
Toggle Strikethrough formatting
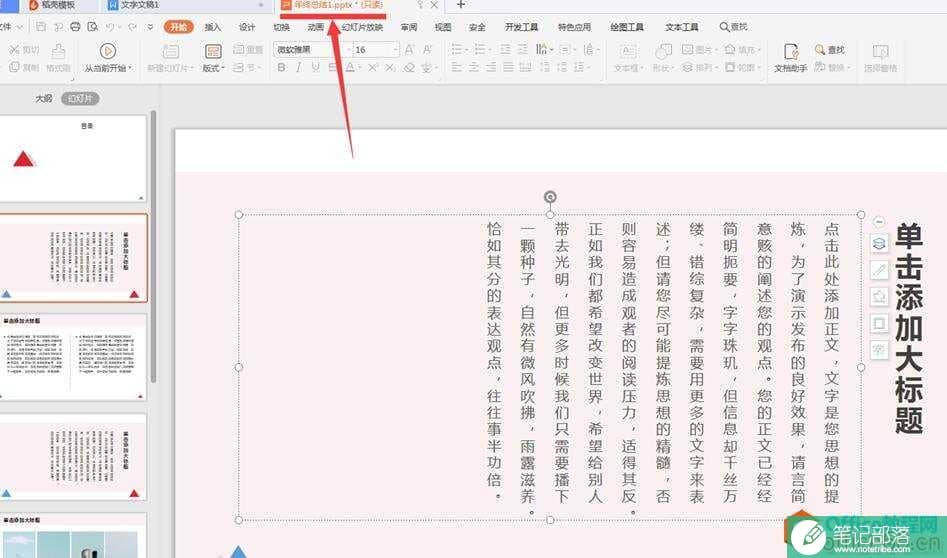(333, 67)
